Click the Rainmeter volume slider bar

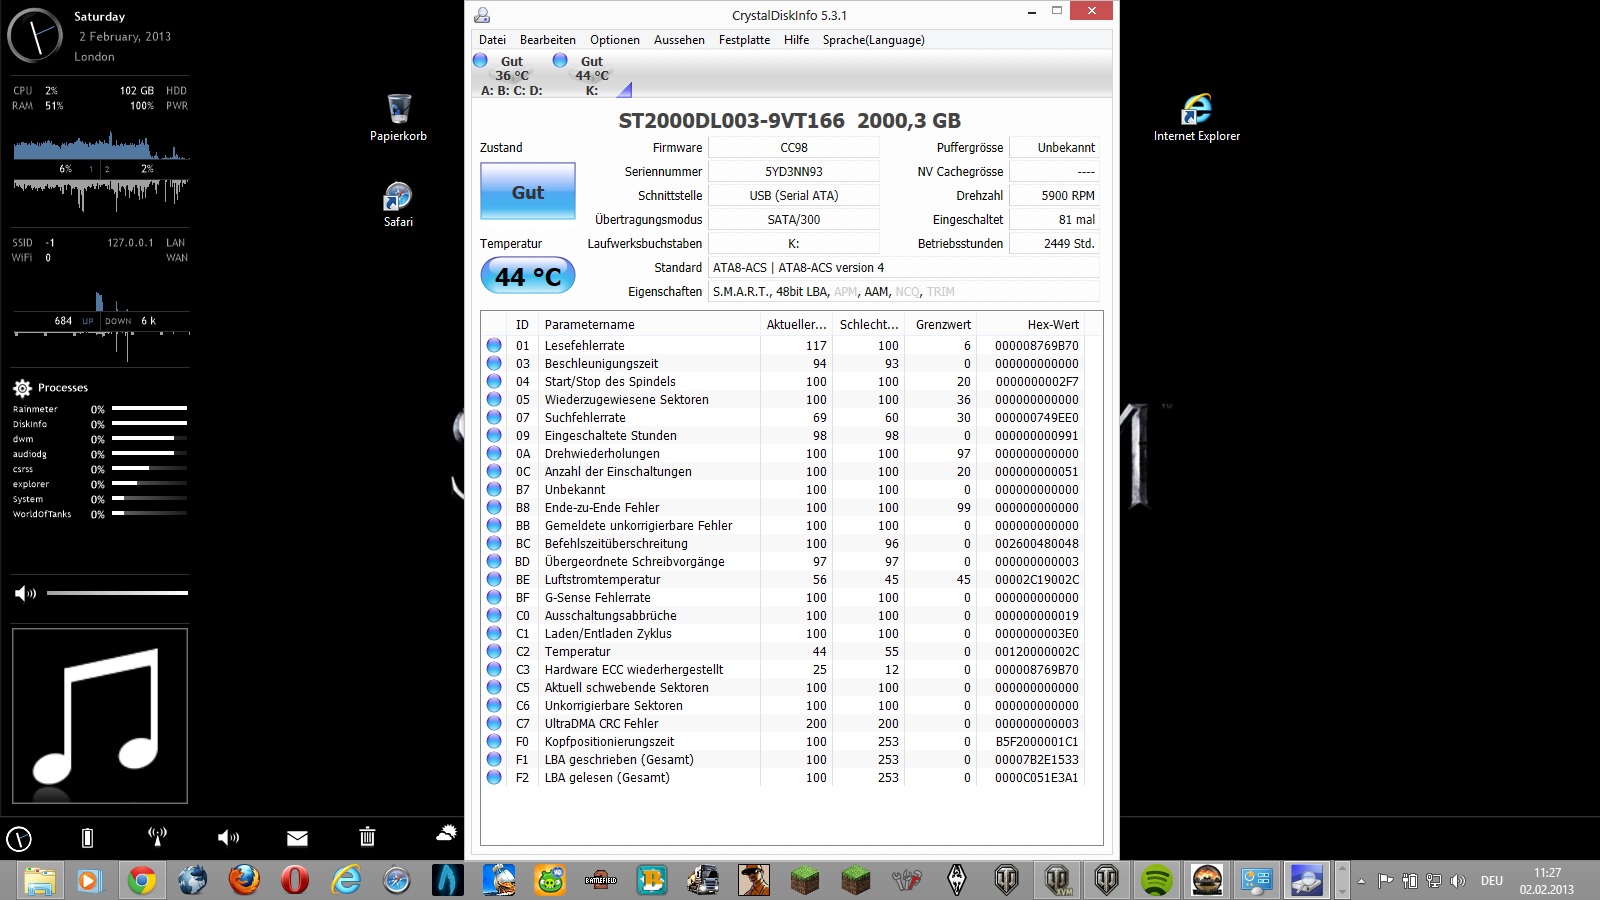pos(117,593)
